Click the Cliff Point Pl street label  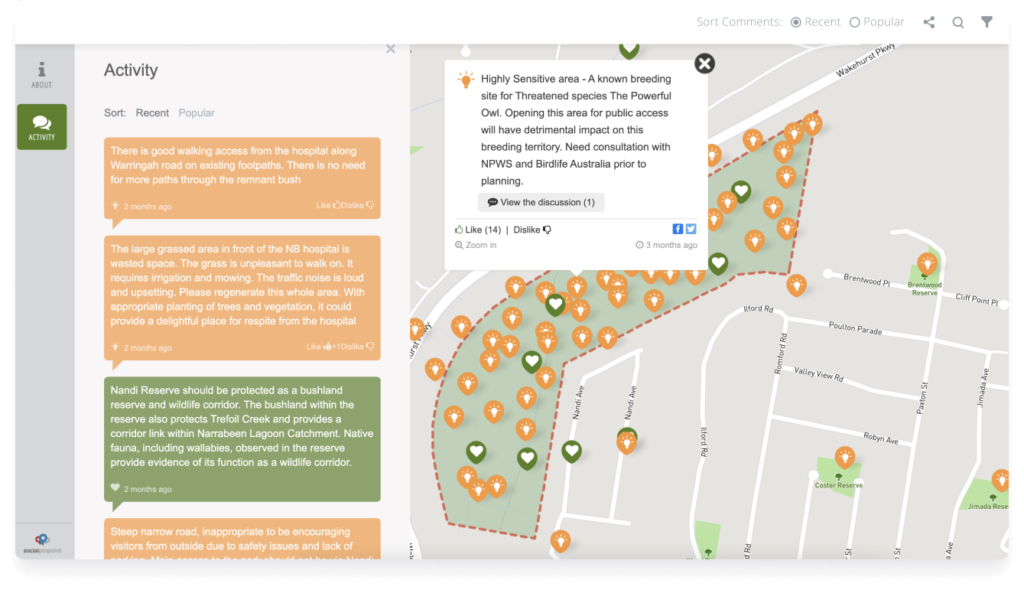[976, 299]
